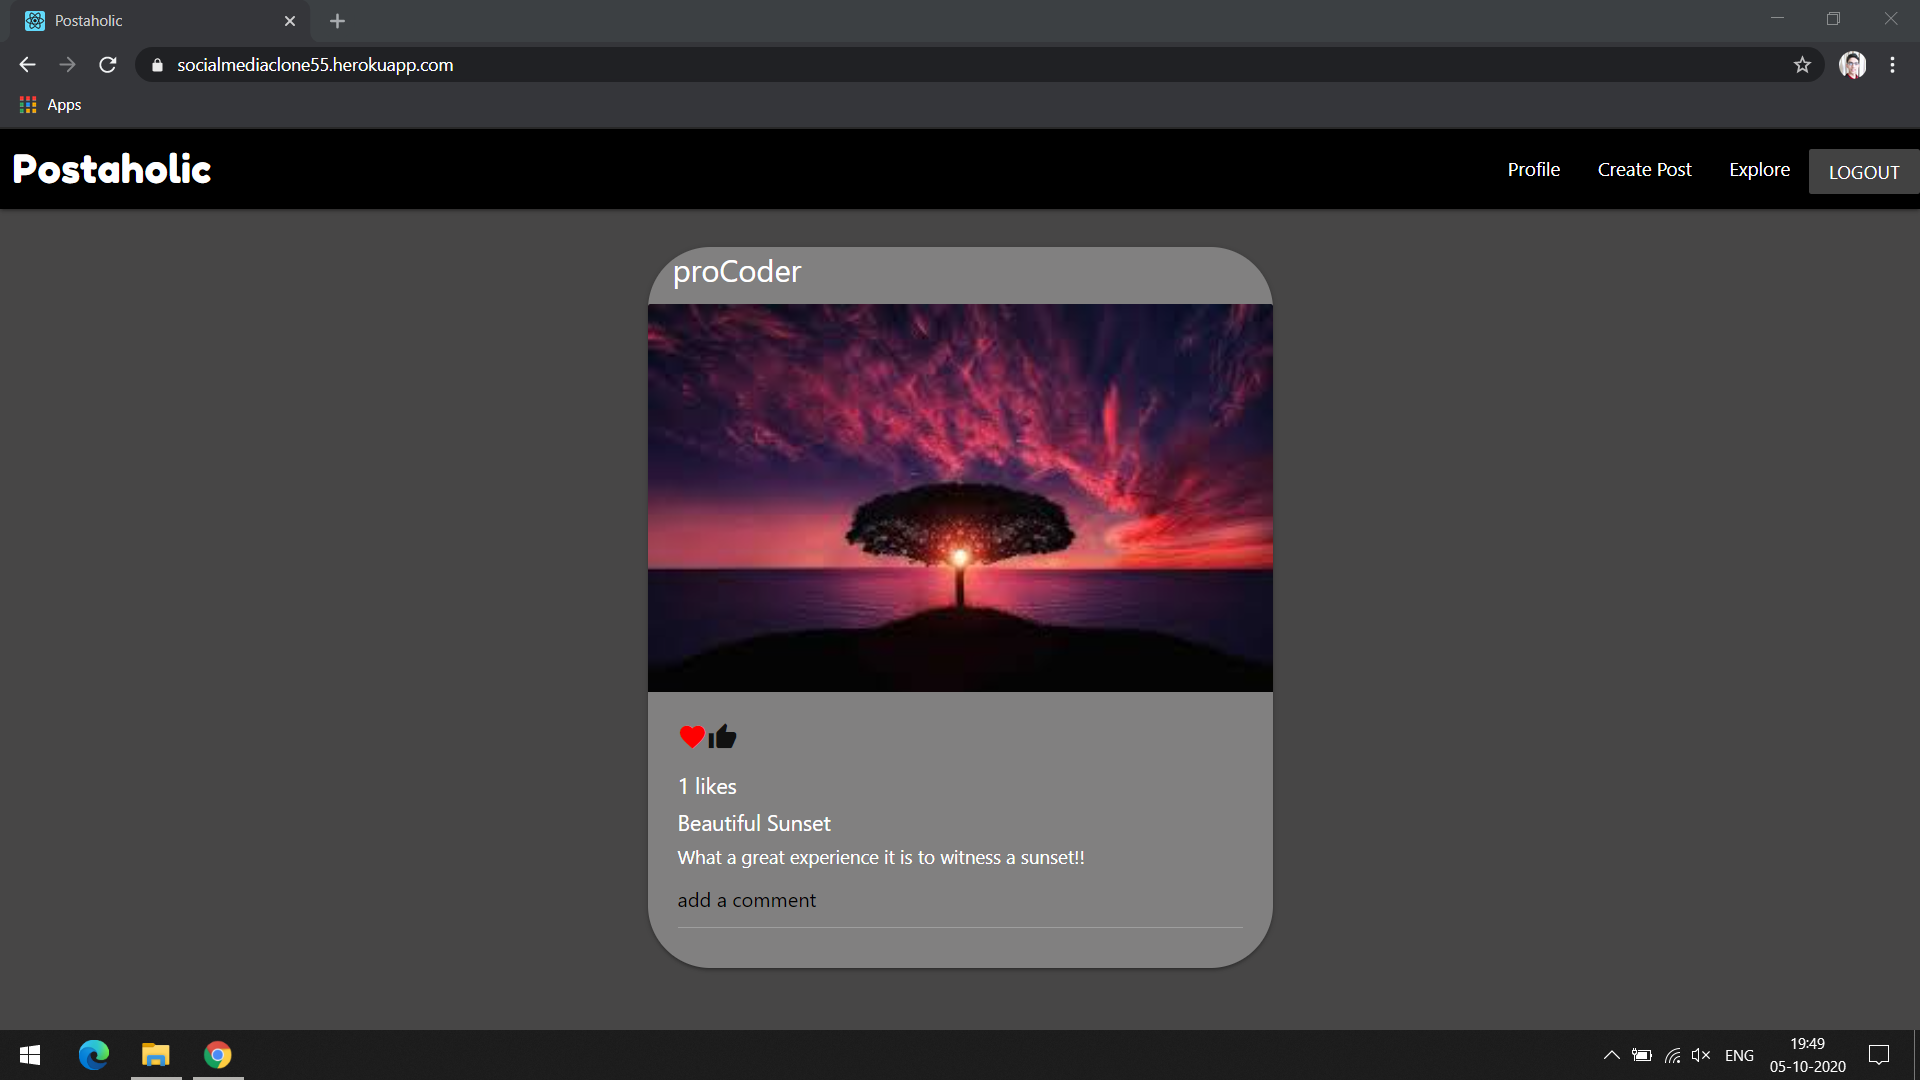Toggle muted volume icon in tray
Screen dimensions: 1920x1080
[x=1700, y=1055]
